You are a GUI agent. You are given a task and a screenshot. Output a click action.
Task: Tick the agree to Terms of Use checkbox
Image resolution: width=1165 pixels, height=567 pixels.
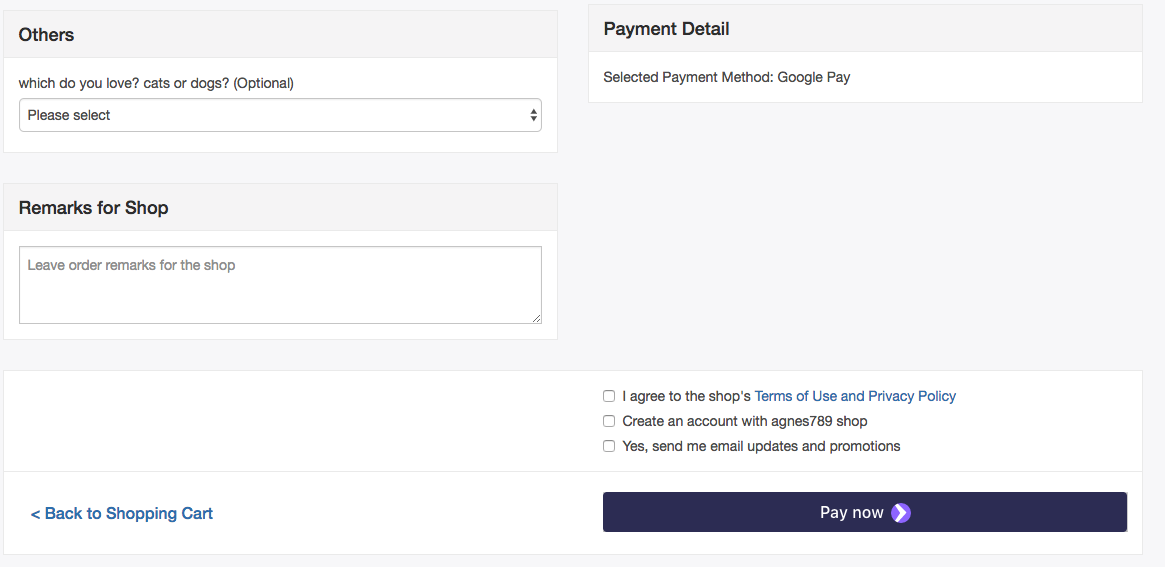point(609,396)
